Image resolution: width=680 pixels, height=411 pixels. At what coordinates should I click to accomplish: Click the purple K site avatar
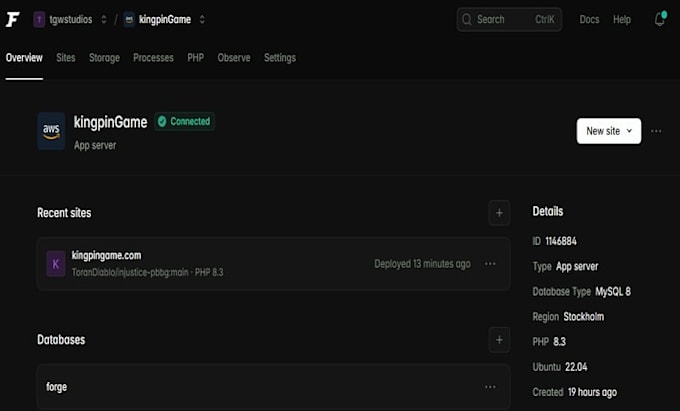point(56,264)
